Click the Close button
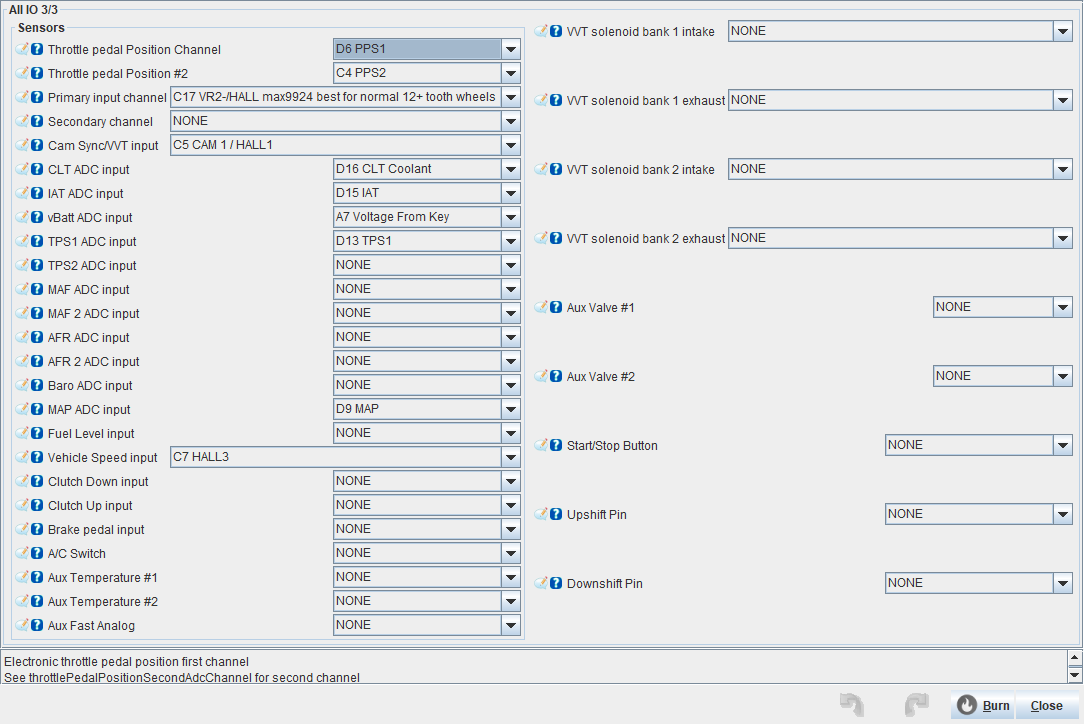The image size is (1084, 724). tap(1046, 705)
